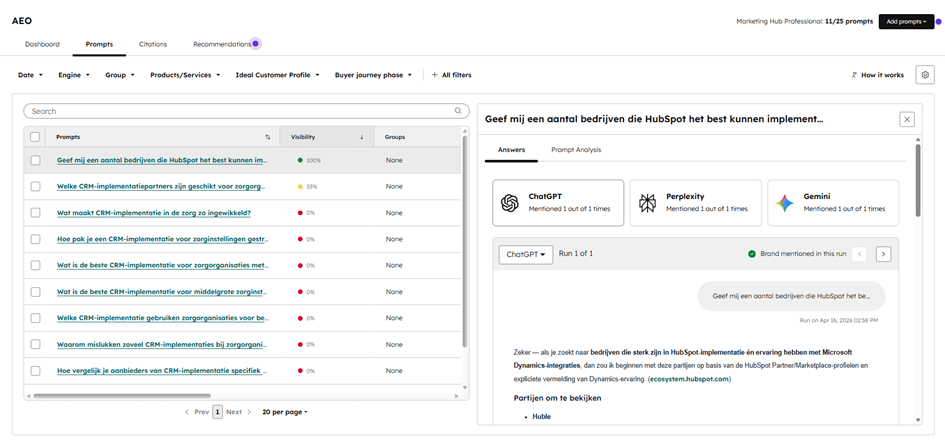The width and height of the screenshot is (945, 444).
Task: Check the 'Welke CRM-implementatie gebruiken' row
Action: (x=35, y=318)
